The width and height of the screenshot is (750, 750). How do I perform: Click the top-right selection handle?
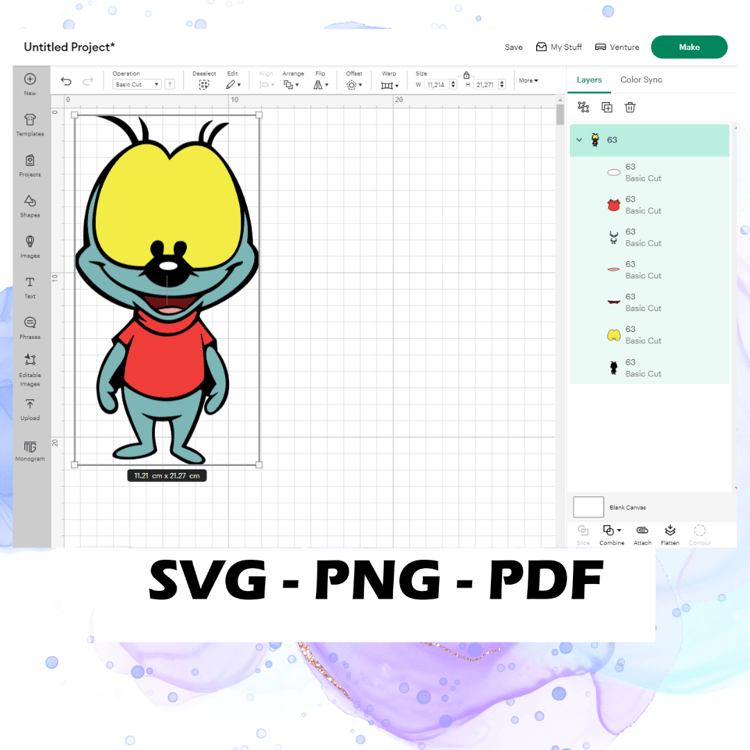259,115
